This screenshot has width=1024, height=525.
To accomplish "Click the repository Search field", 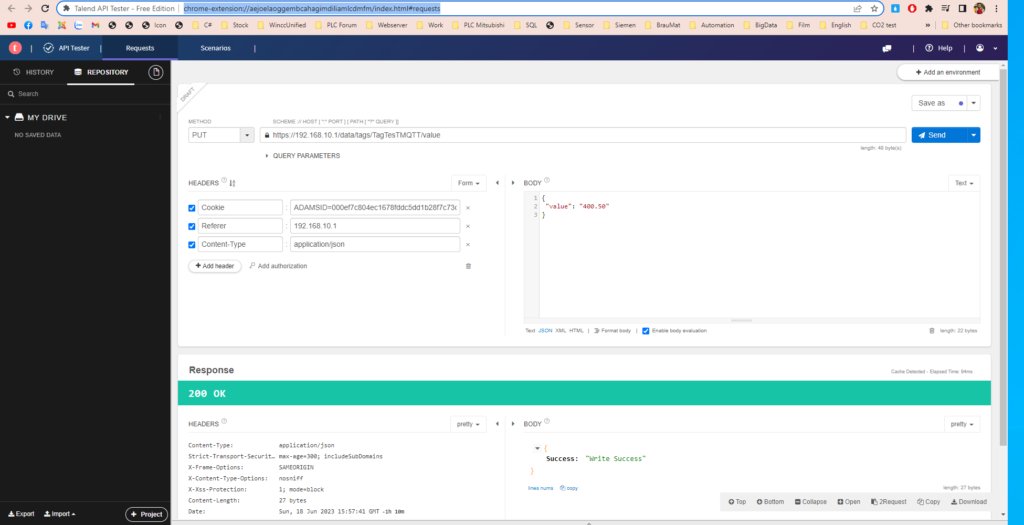I will (85, 94).
